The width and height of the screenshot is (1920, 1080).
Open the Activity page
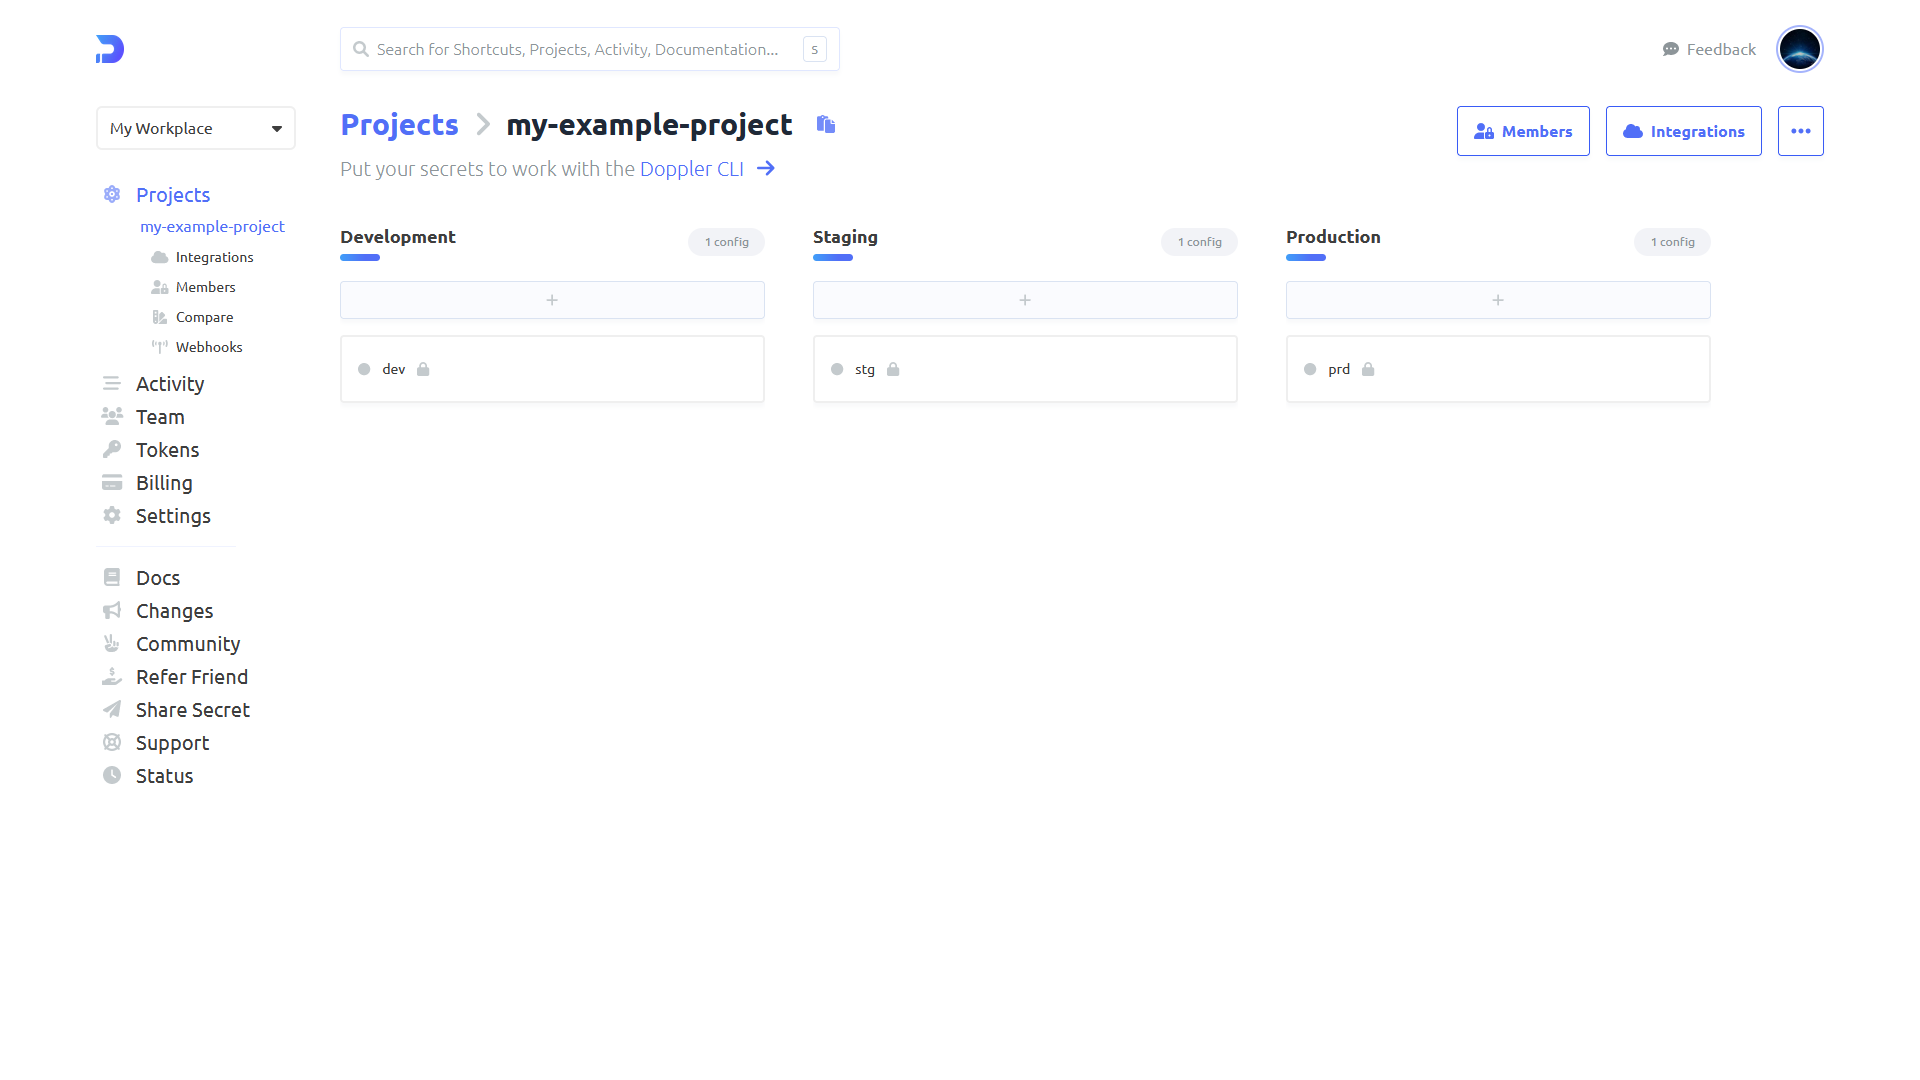click(x=169, y=384)
